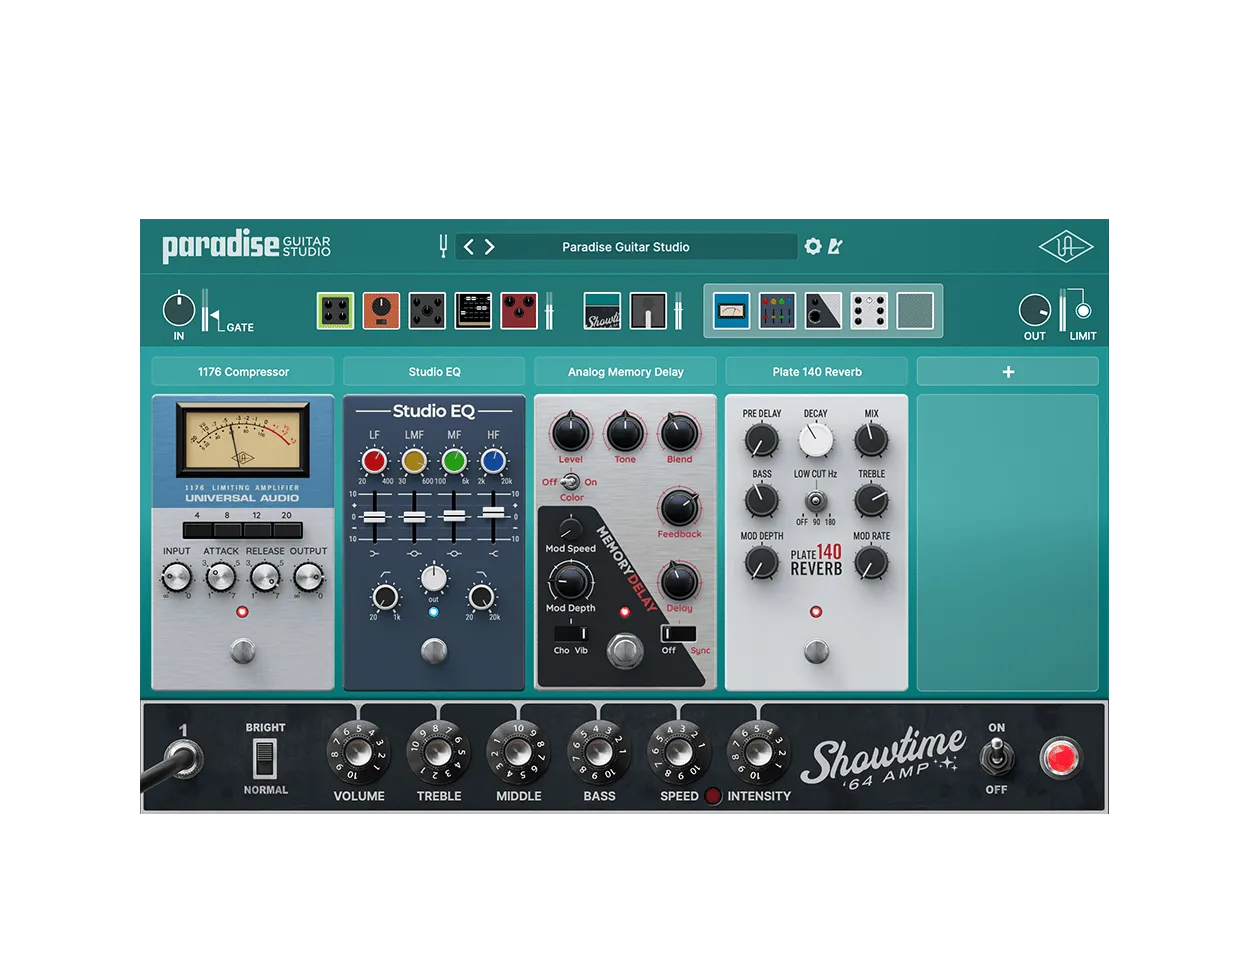Click the LMF gain fader in Studio EQ

pyautogui.click(x=414, y=517)
